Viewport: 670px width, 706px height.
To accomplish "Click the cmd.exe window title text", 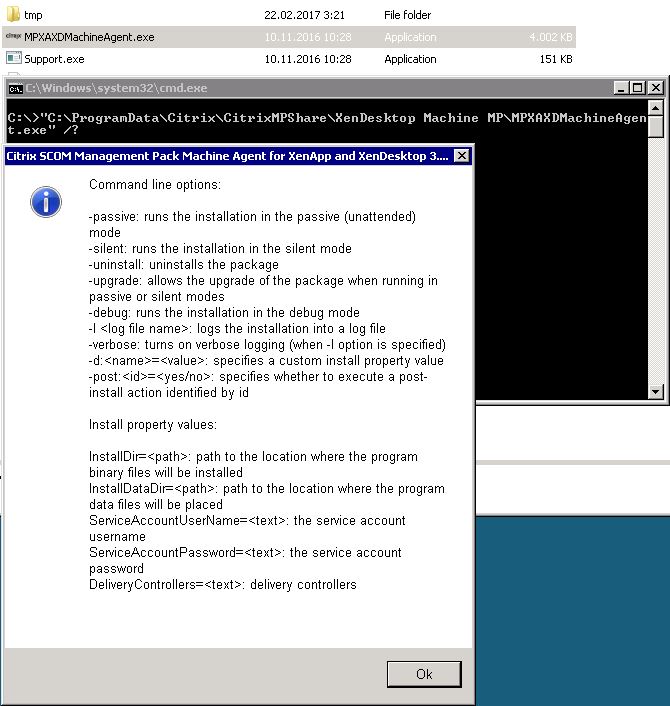I will 116,88.
